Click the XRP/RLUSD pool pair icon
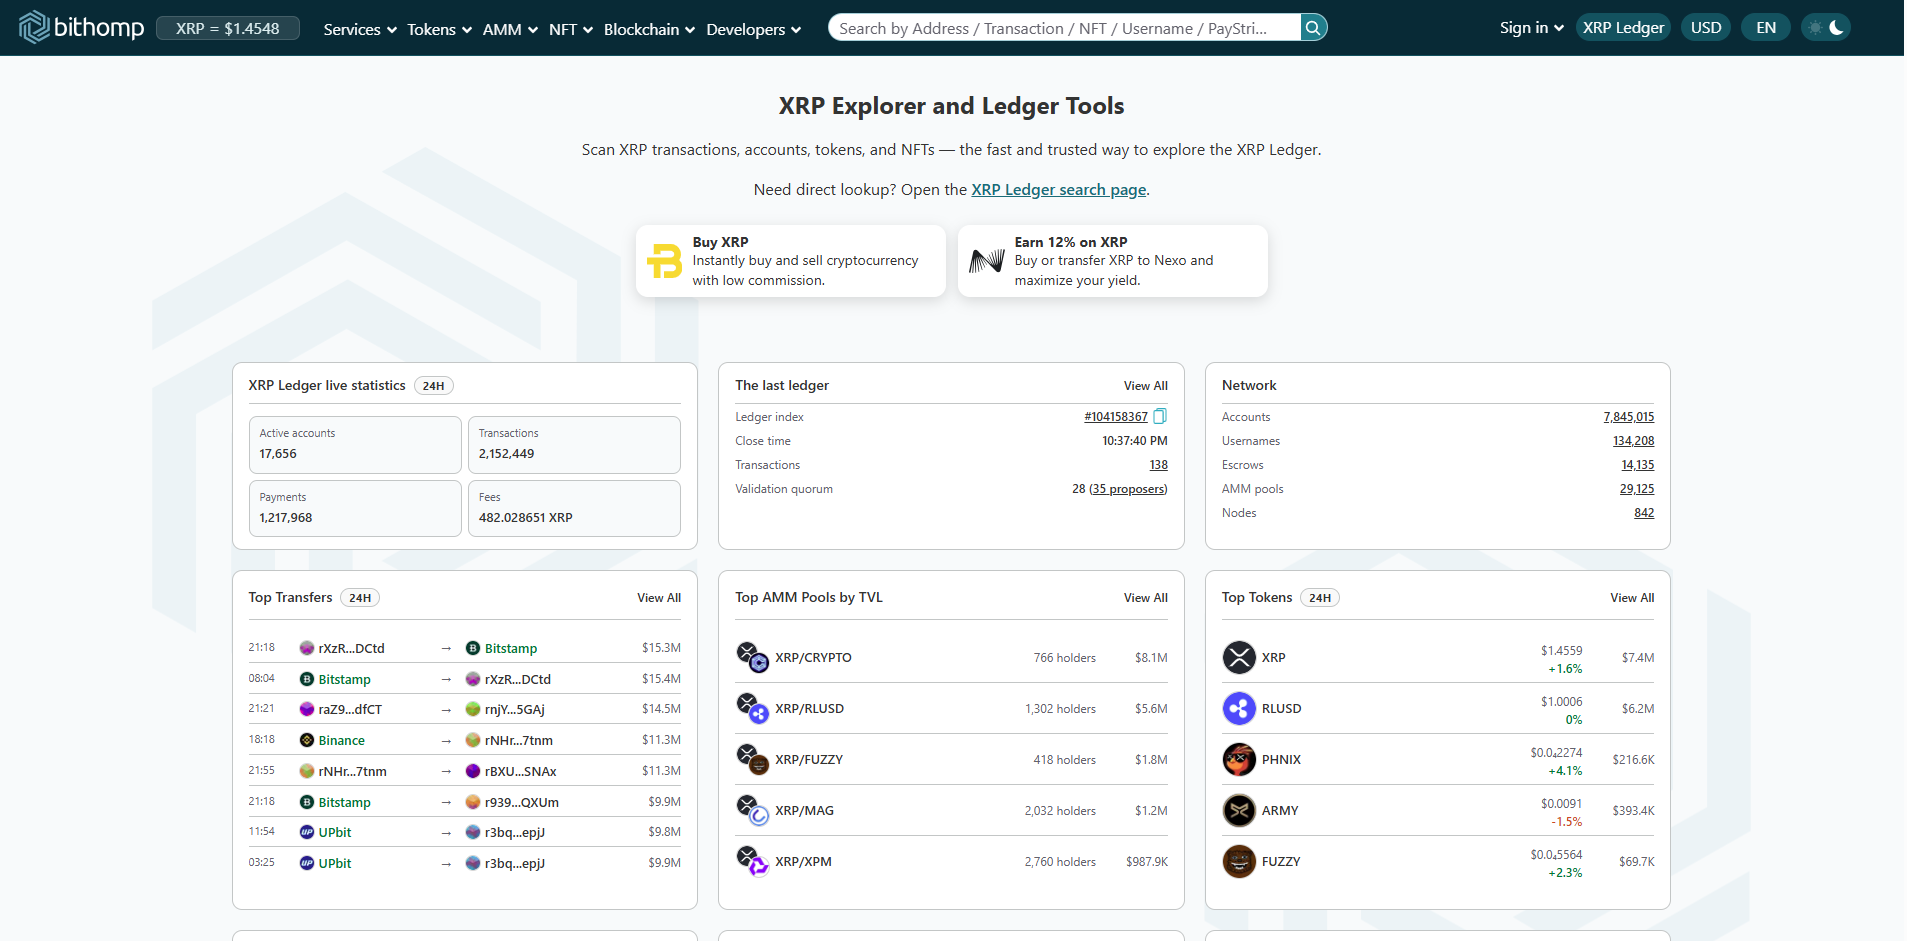Viewport: 1907px width, 941px height. click(x=753, y=709)
